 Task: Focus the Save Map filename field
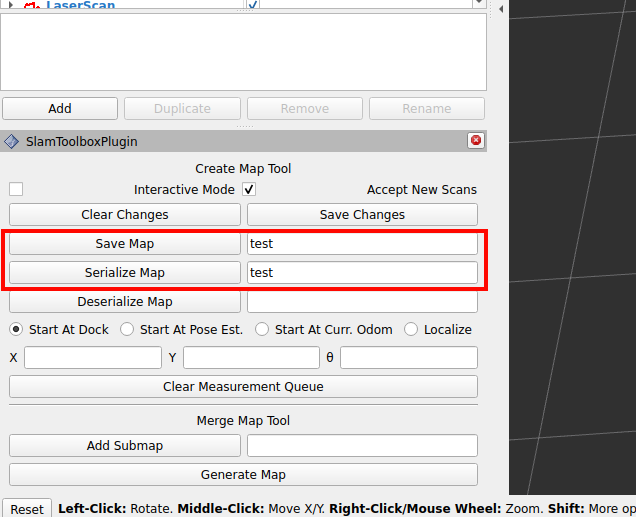tap(362, 243)
